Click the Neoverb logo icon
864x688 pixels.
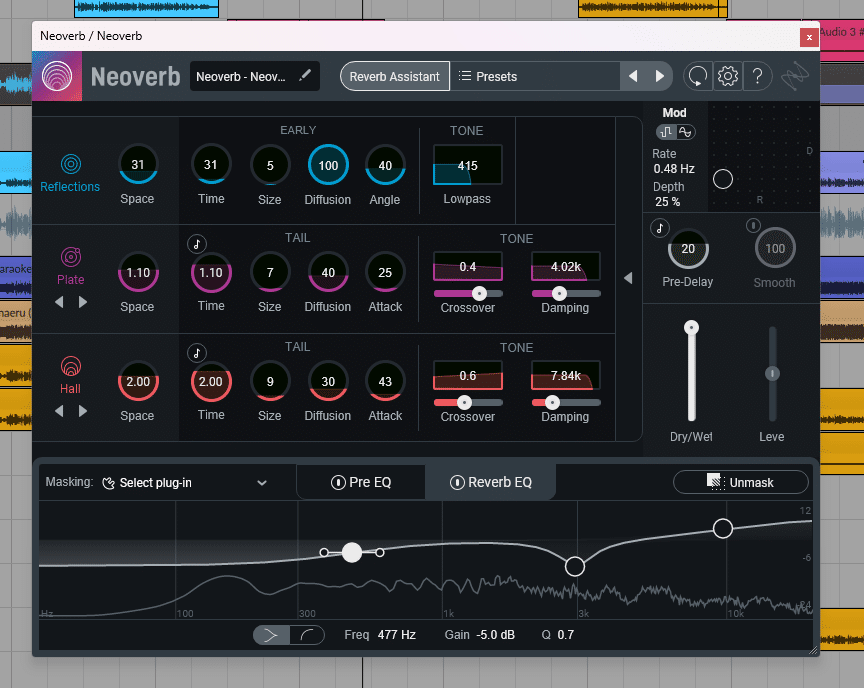coord(57,76)
